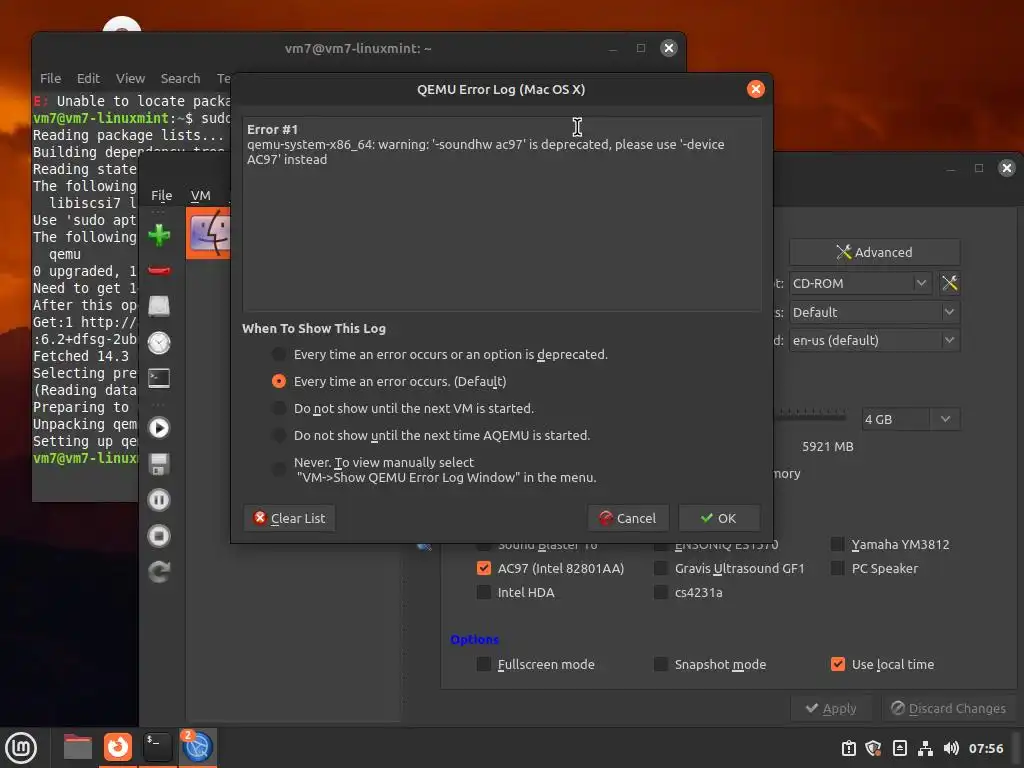1024x768 pixels.
Task: Click the Clear List button
Action: (289, 518)
